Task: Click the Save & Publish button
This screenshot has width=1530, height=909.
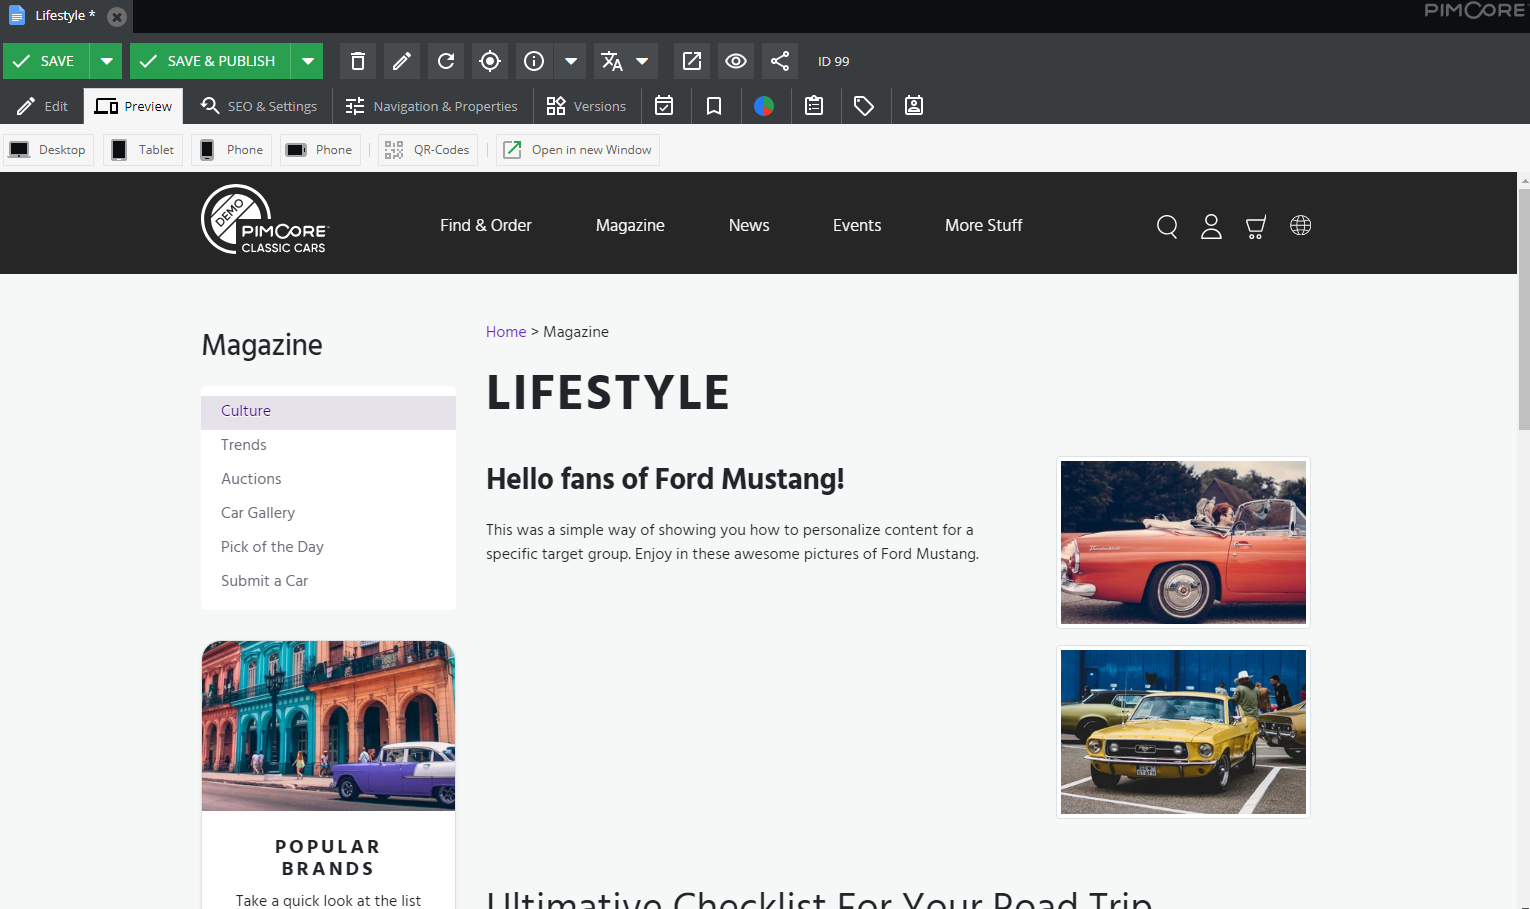Action: (210, 61)
